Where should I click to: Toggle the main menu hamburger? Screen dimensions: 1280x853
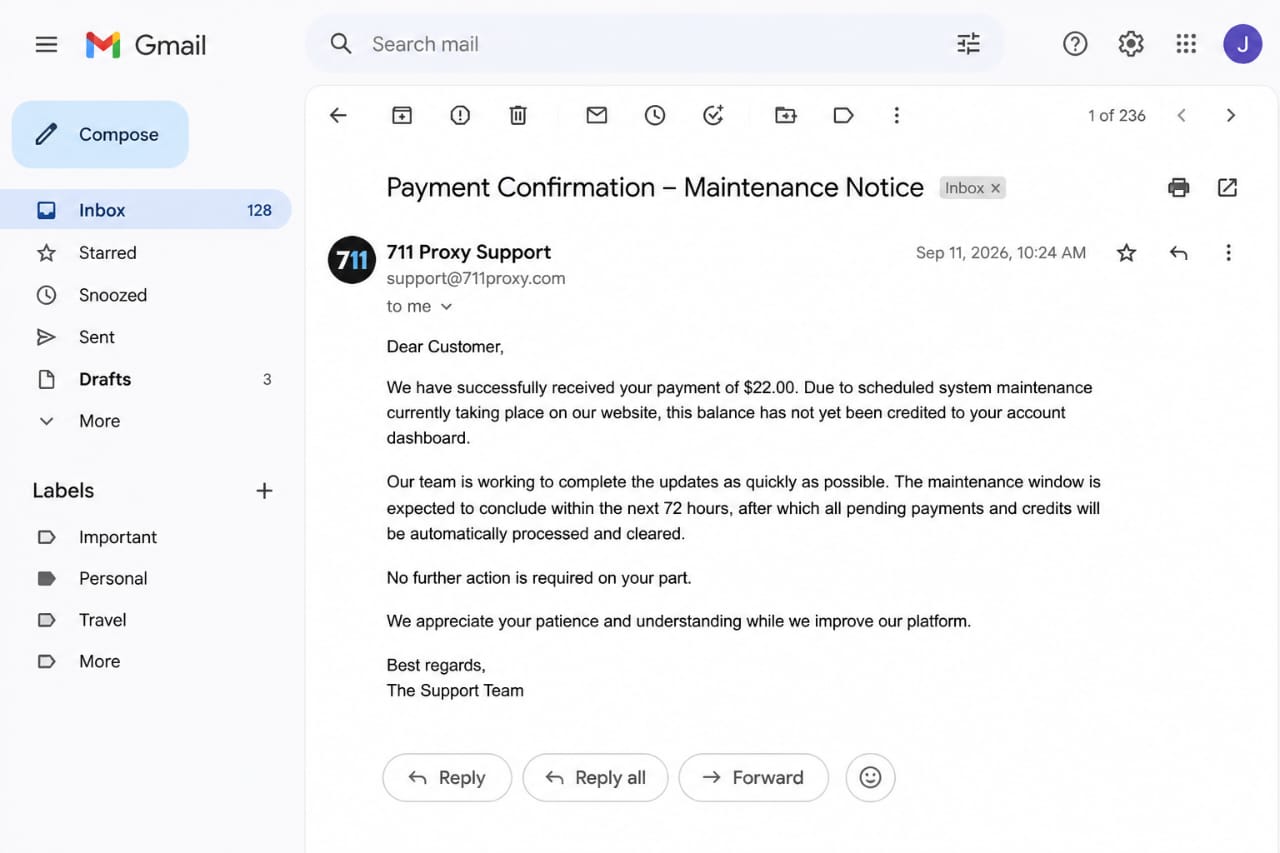46,44
